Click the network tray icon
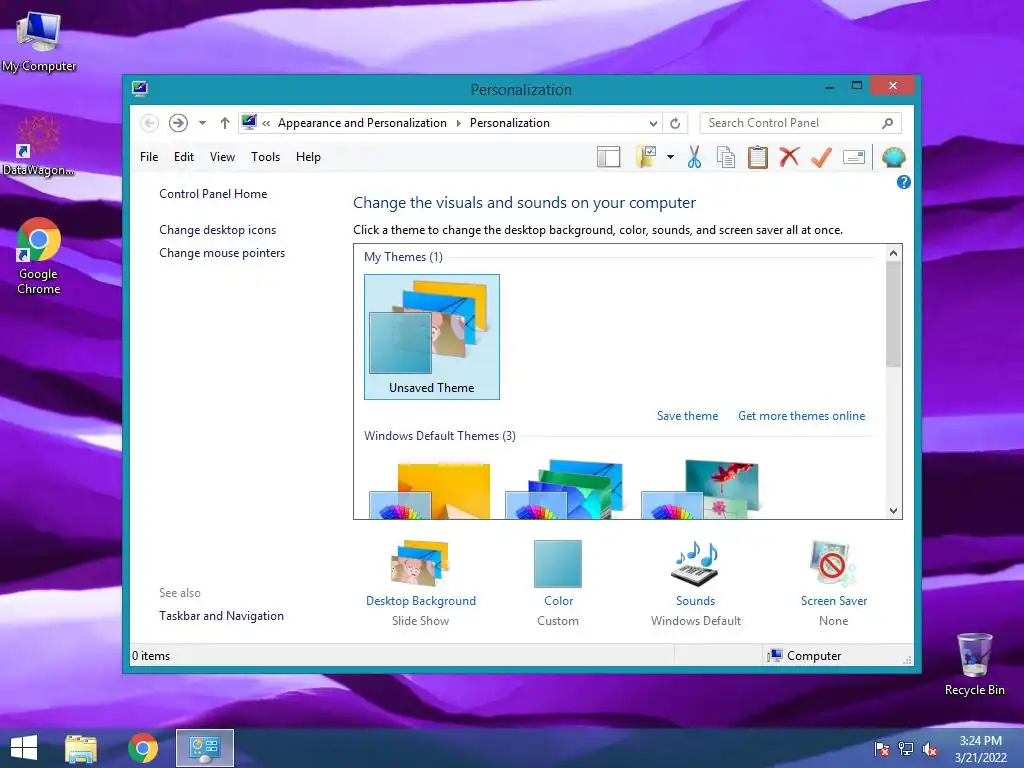1024x768 pixels. (x=906, y=749)
